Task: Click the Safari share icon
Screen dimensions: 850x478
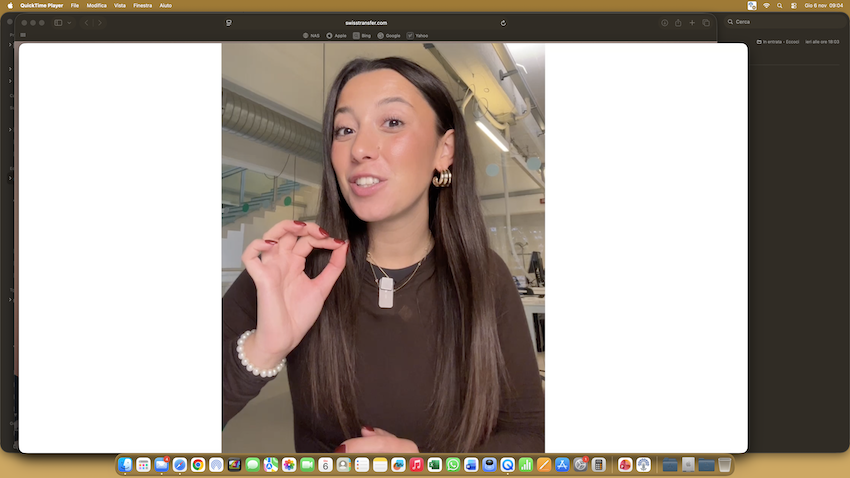Action: click(x=678, y=22)
